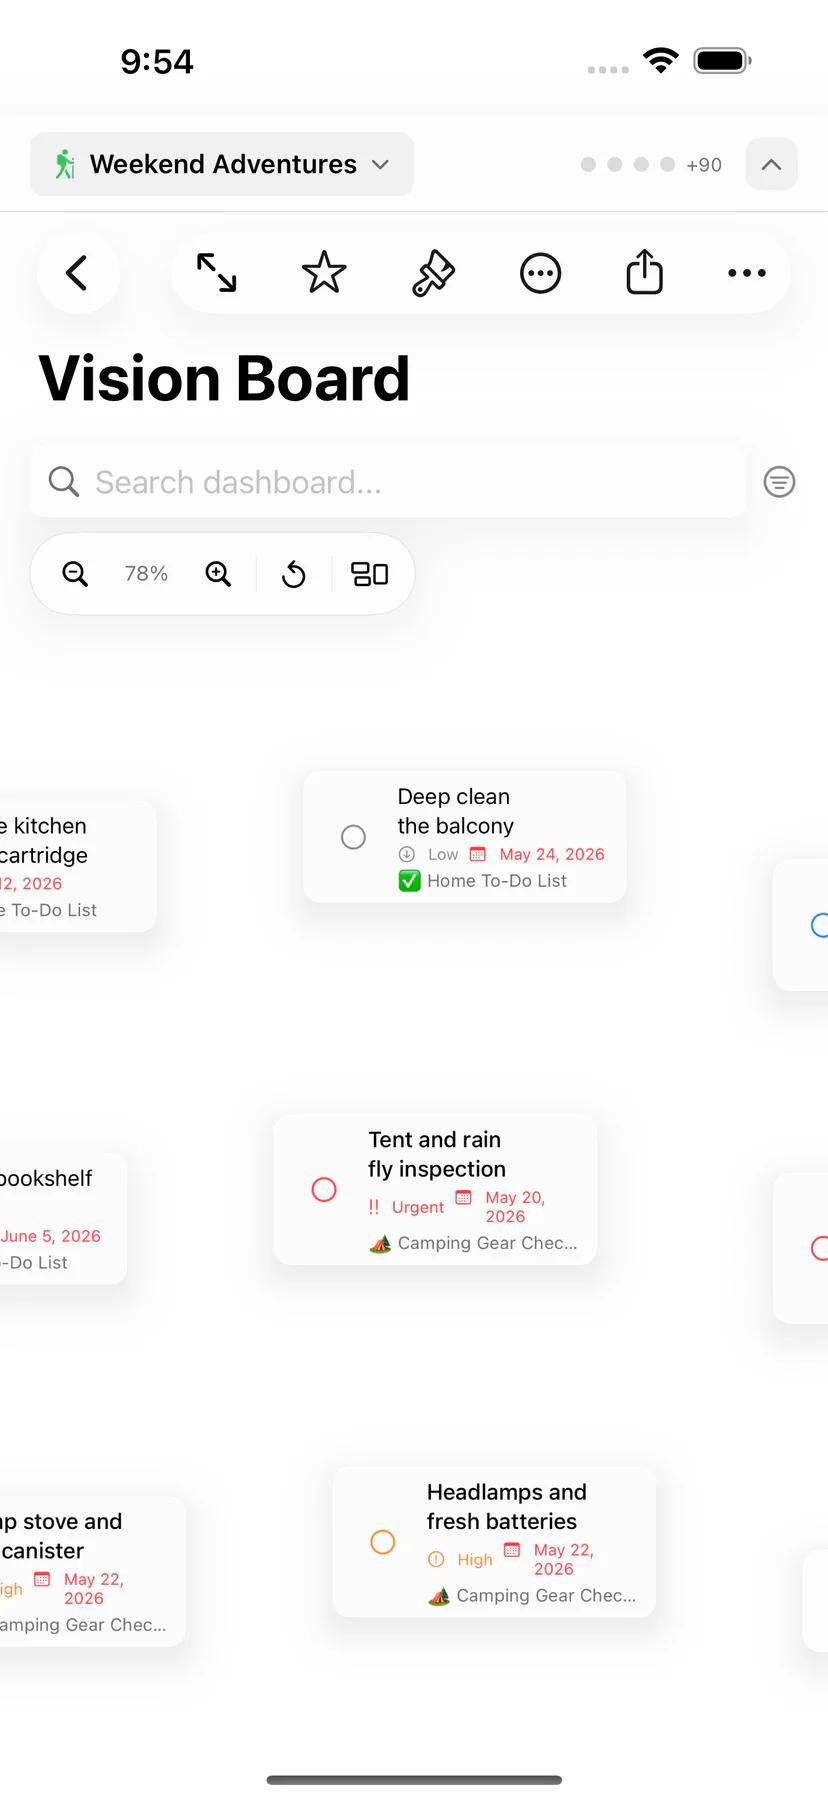The height and width of the screenshot is (1800, 828).
Task: Zoom out with the minus magnifier
Action: click(75, 574)
